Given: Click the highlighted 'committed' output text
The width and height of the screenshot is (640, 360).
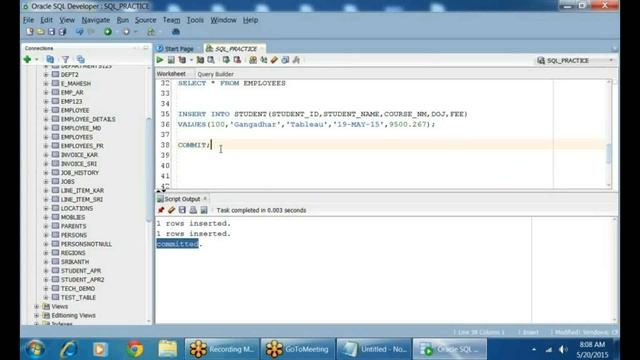Looking at the screenshot, I should (x=178, y=244).
